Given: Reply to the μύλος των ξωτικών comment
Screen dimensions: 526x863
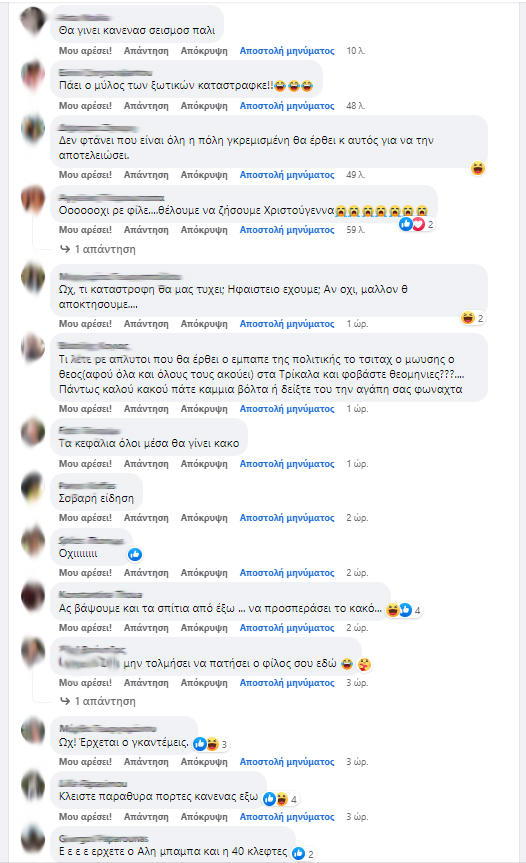Looking at the screenshot, I should [146, 106].
